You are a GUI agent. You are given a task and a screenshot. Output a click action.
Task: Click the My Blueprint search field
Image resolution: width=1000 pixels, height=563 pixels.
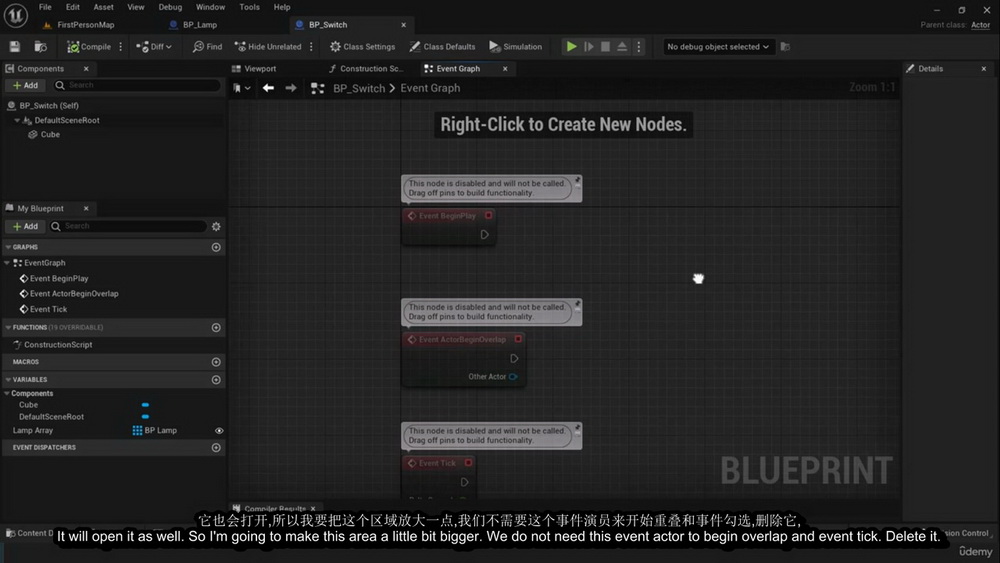[x=128, y=226]
